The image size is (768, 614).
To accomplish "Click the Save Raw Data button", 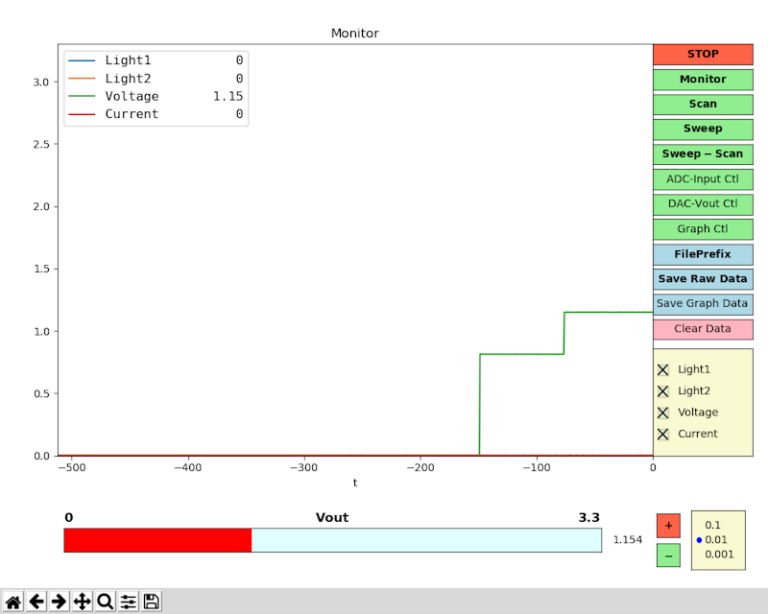I will (x=702, y=279).
